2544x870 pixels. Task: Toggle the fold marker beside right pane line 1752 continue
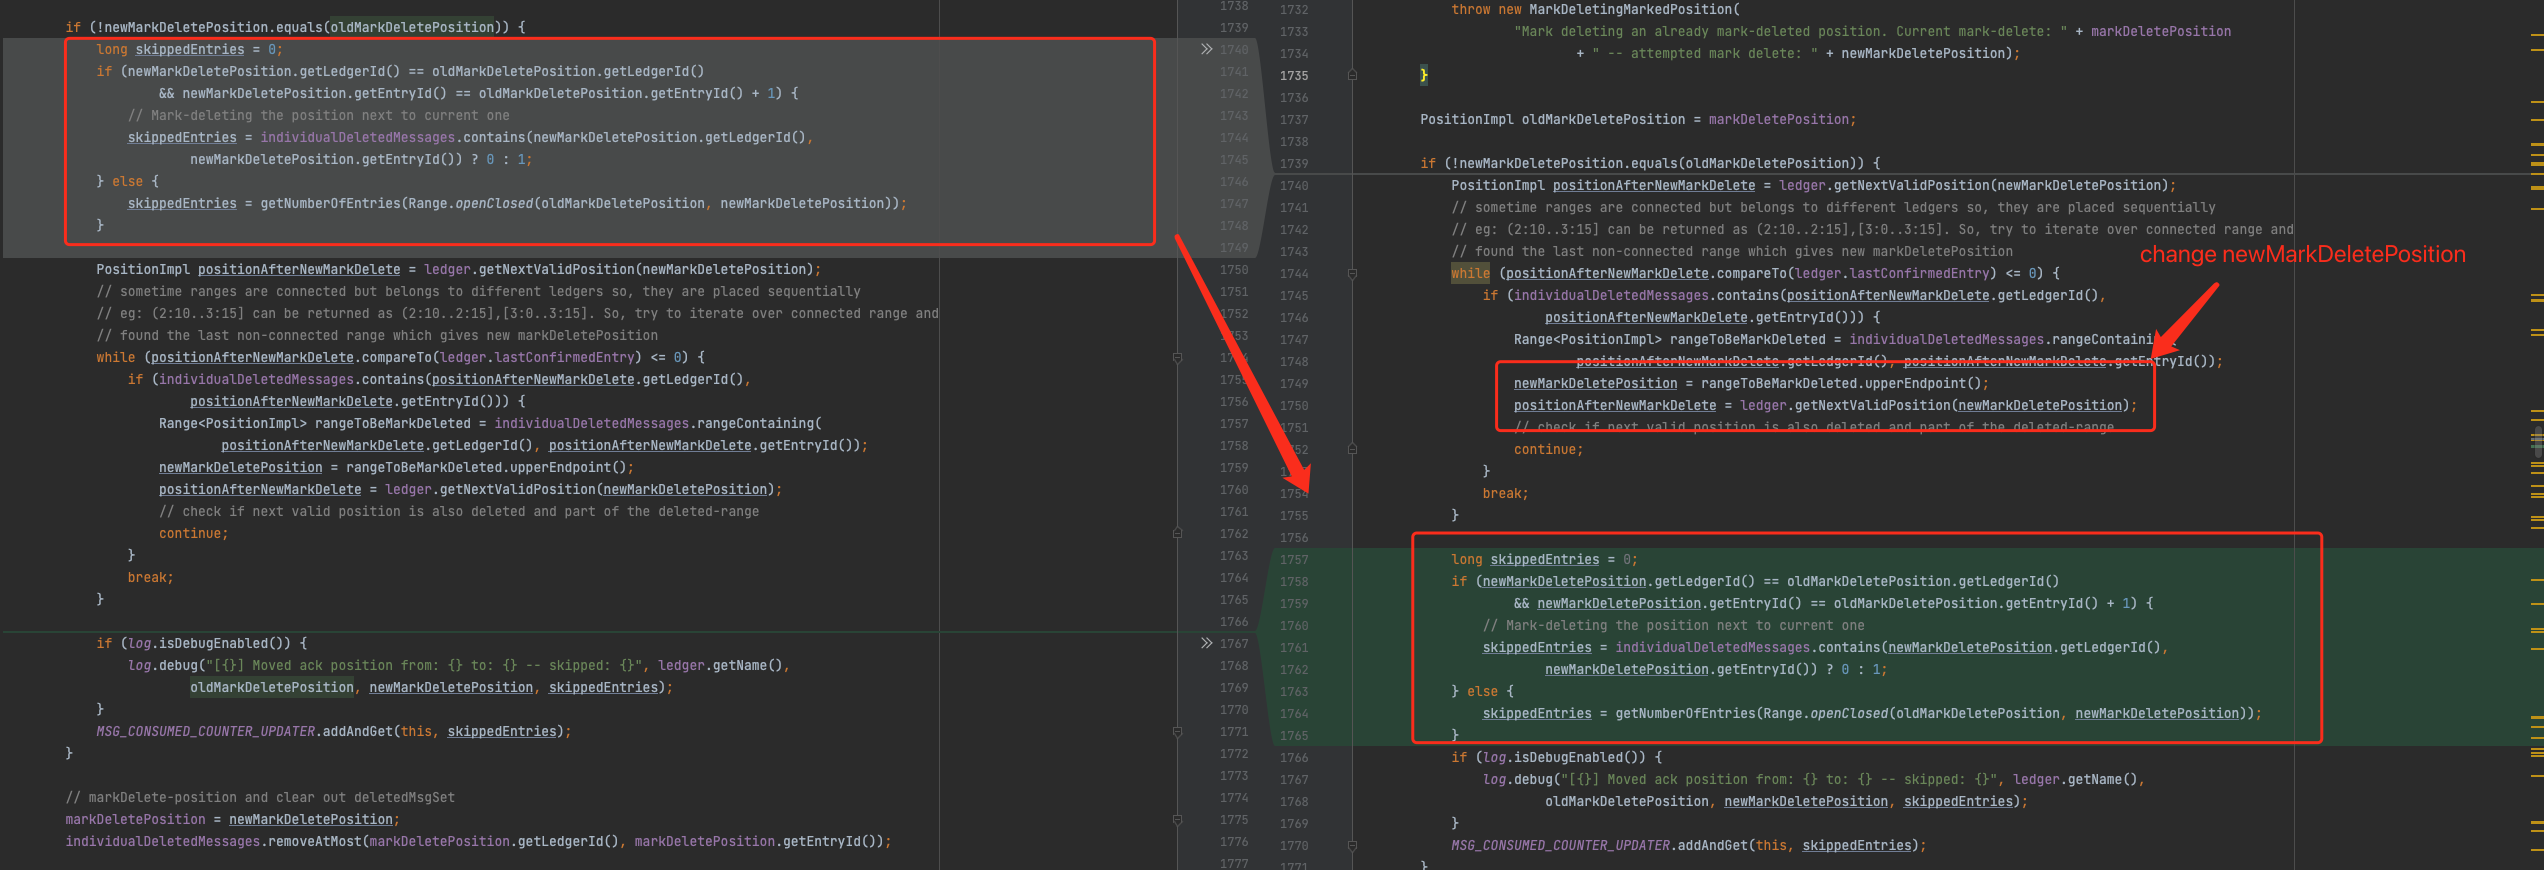(x=1352, y=449)
